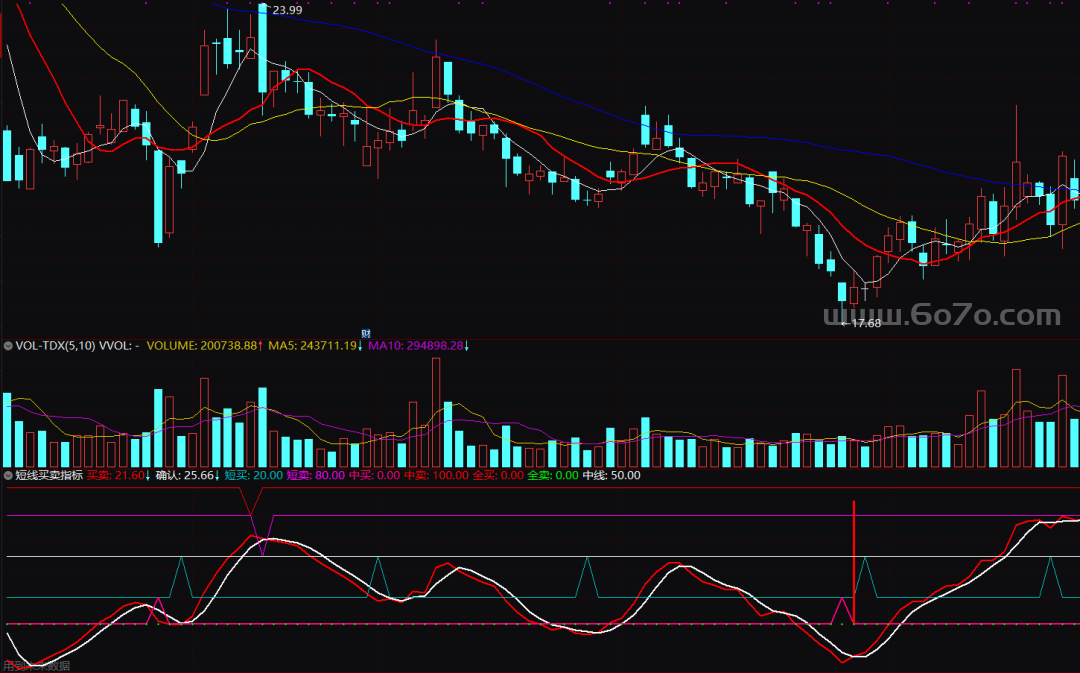Click the cyan 短买 20.00 label
Image resolution: width=1080 pixels, height=673 pixels.
point(253,476)
